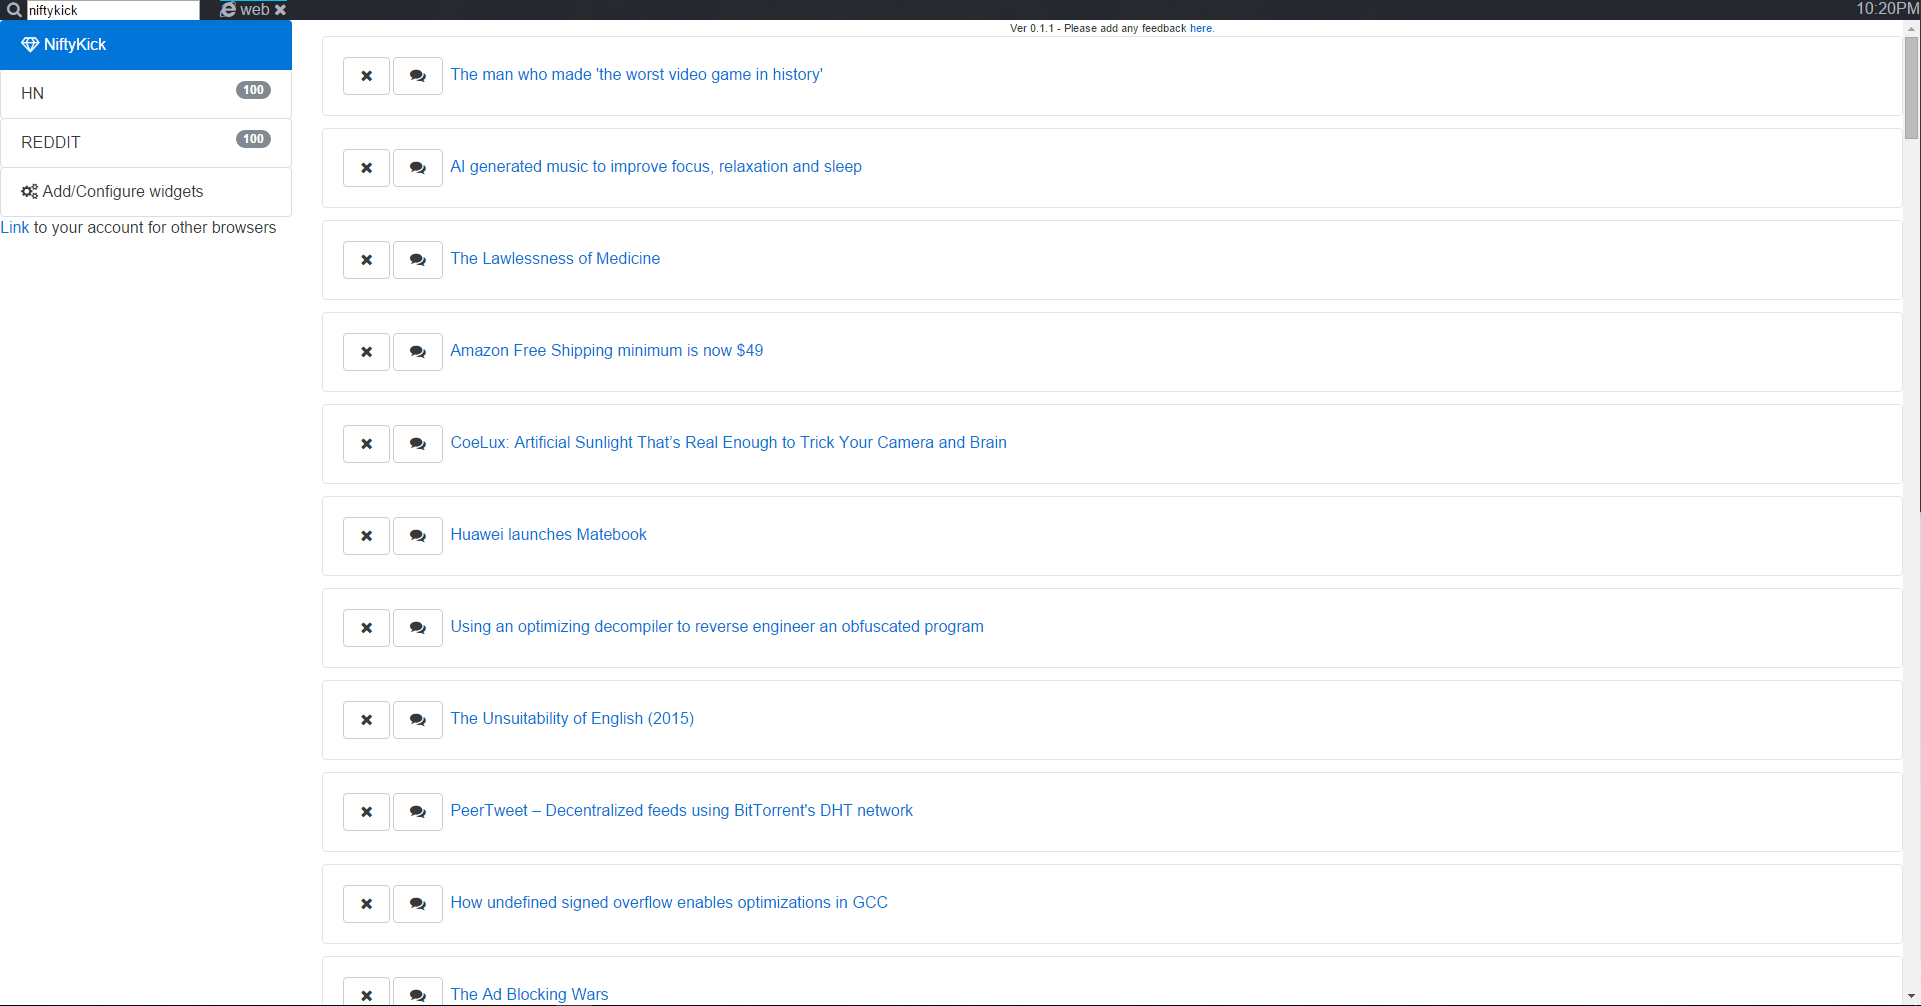Viewport: 1921px width, 1006px height.
Task: Open comments for 'The Lawlessness of Medicine'
Action: tap(418, 260)
